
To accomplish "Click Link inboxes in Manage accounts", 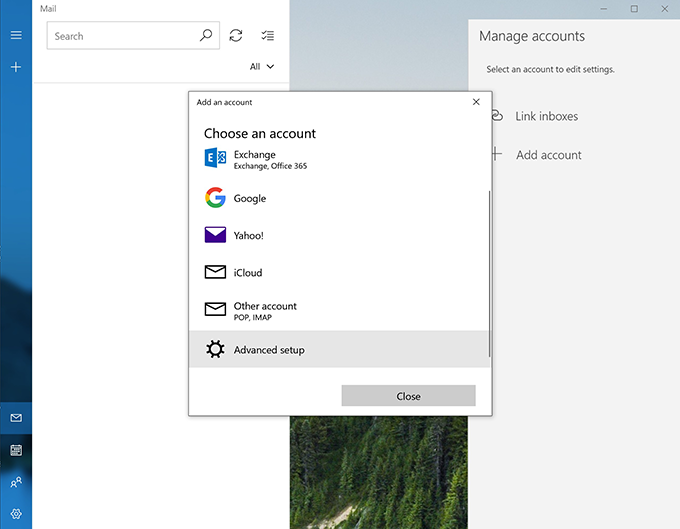I will click(x=546, y=116).
